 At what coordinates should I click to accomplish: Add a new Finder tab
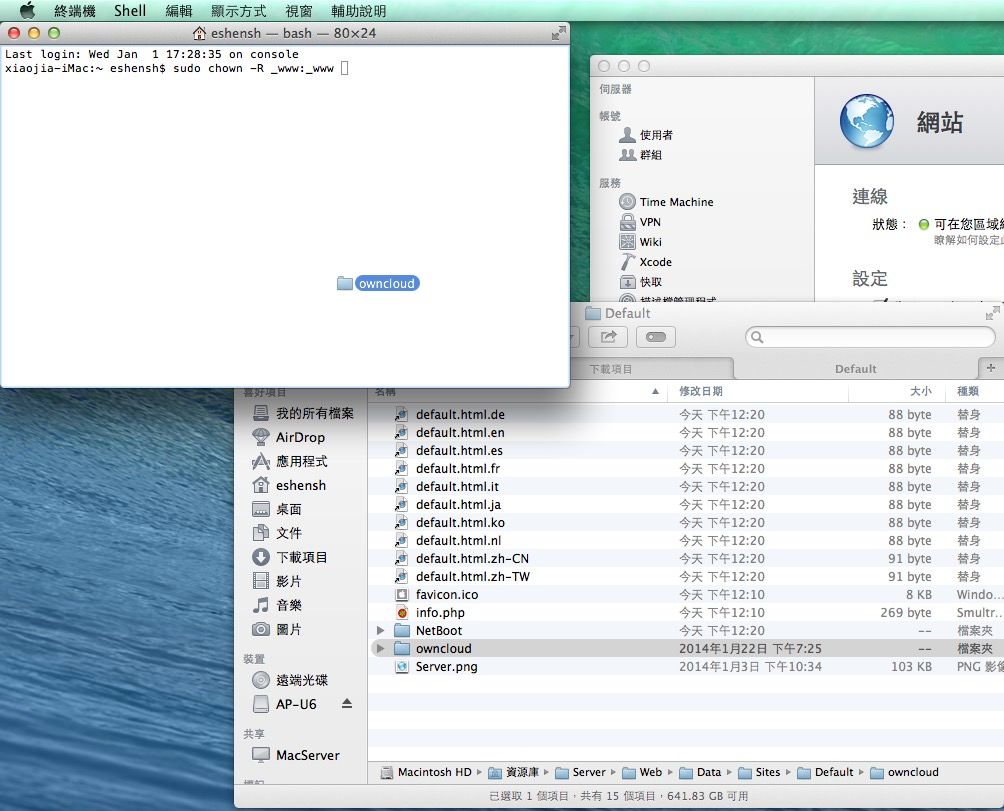(x=991, y=368)
